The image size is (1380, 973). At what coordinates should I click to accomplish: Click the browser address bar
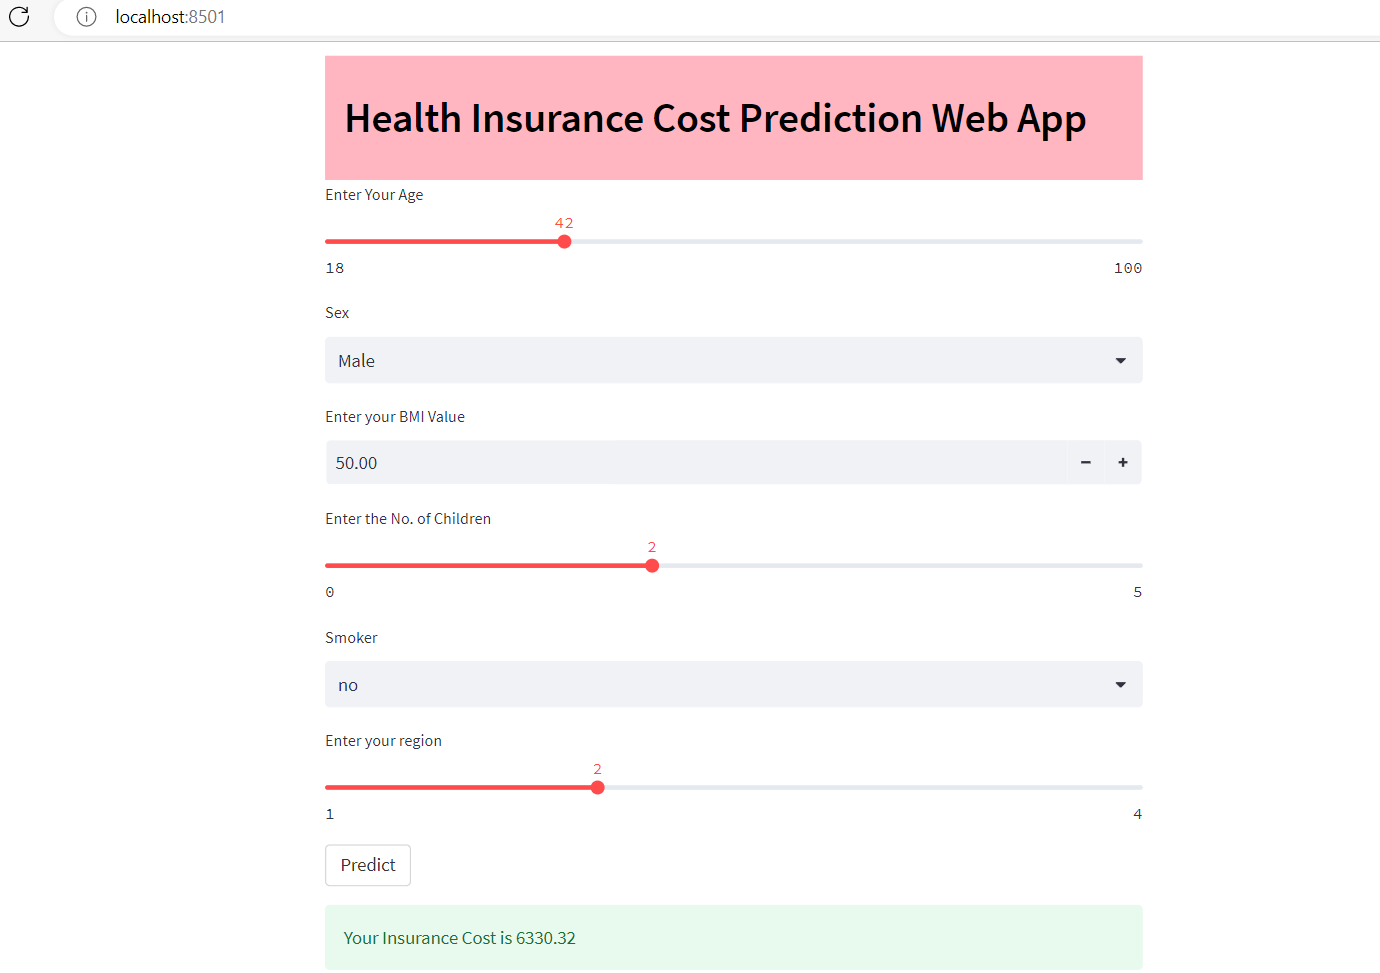(x=400, y=17)
